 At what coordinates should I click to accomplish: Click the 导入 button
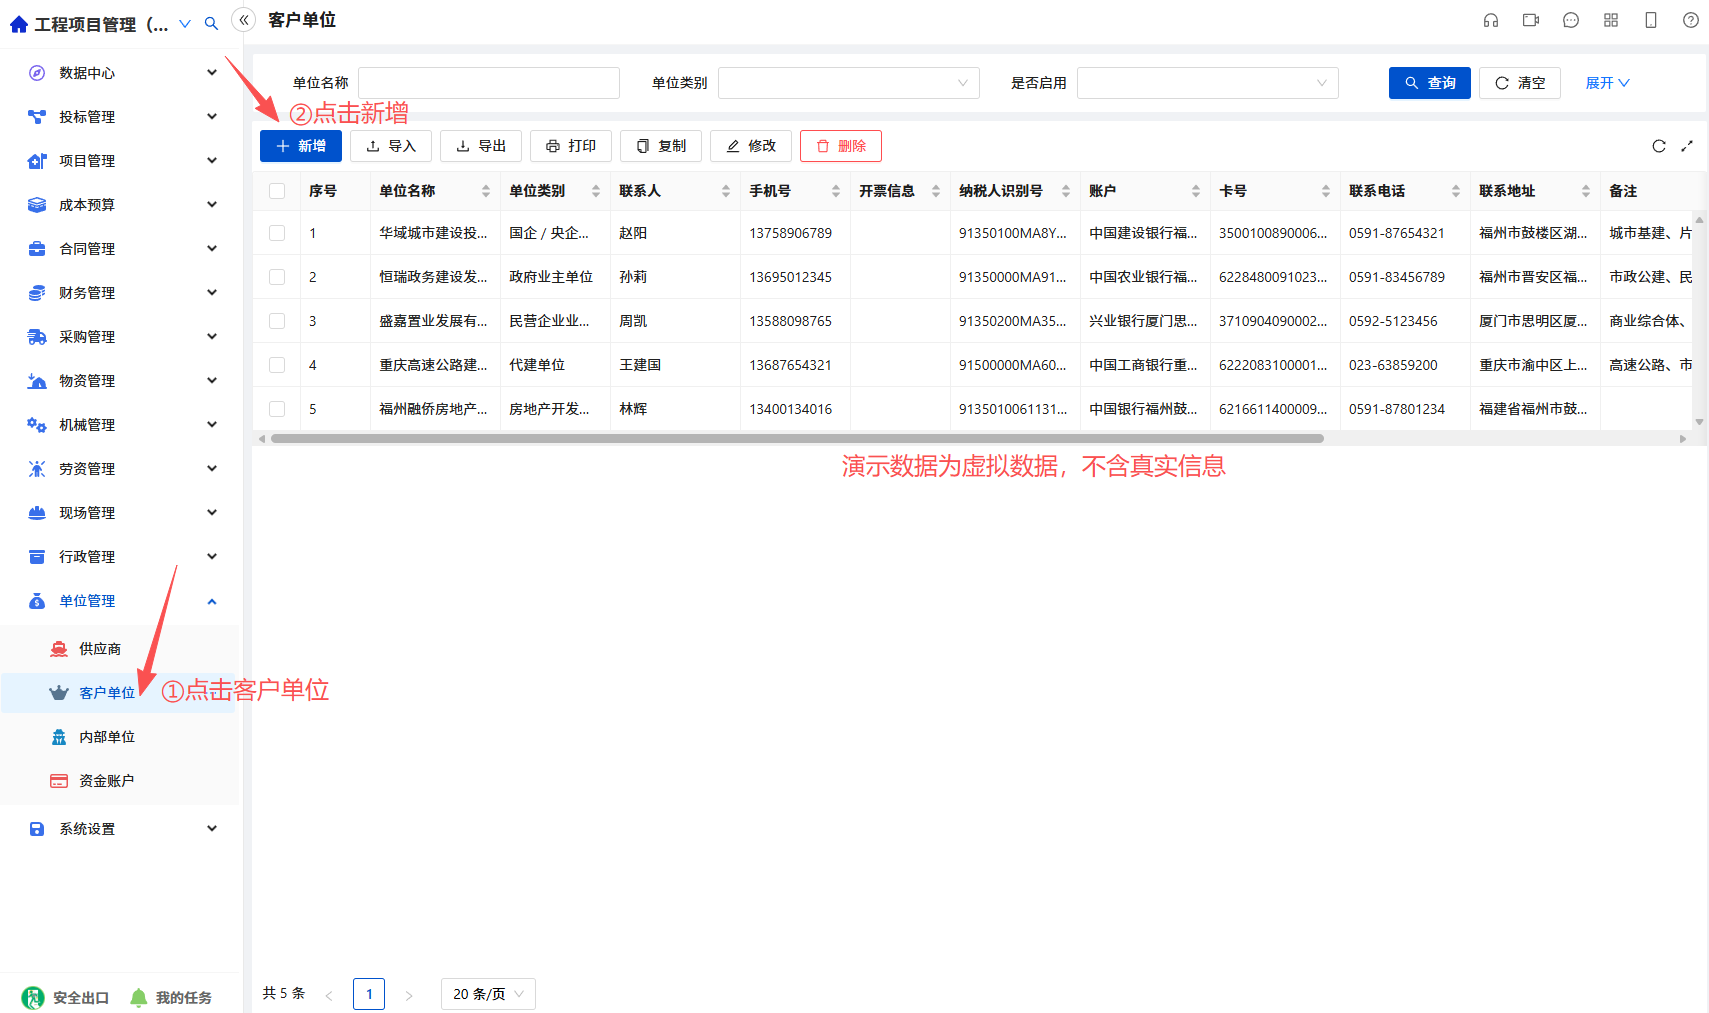(391, 146)
